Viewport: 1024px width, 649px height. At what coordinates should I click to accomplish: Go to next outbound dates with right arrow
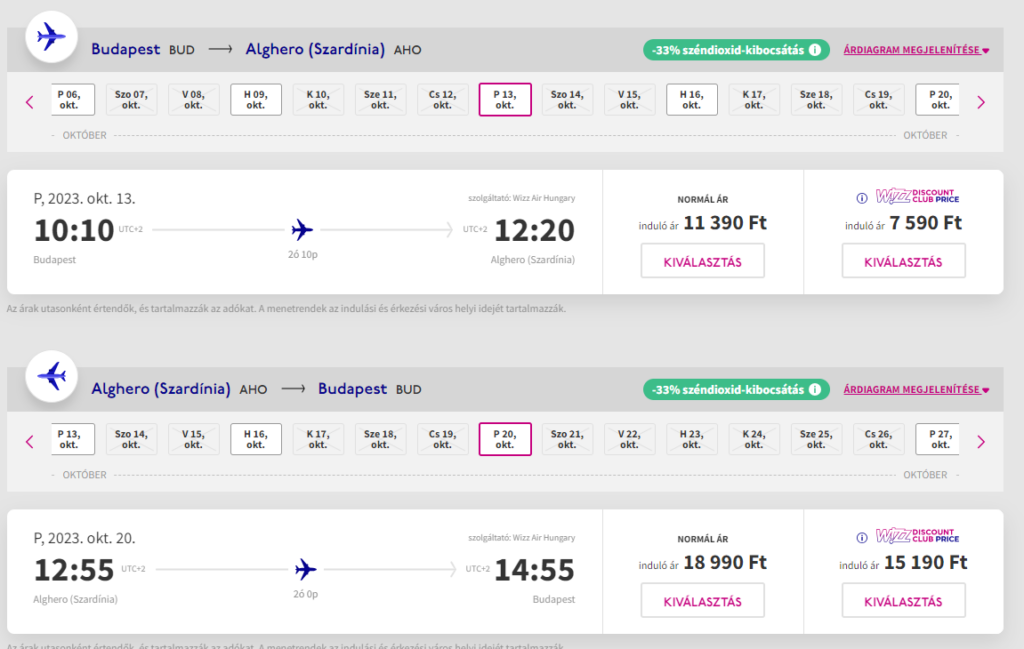(x=980, y=101)
